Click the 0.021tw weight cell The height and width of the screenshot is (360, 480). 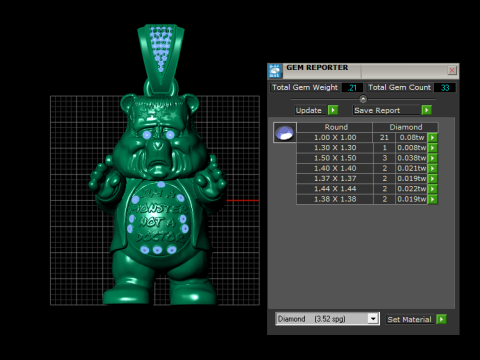411,168
